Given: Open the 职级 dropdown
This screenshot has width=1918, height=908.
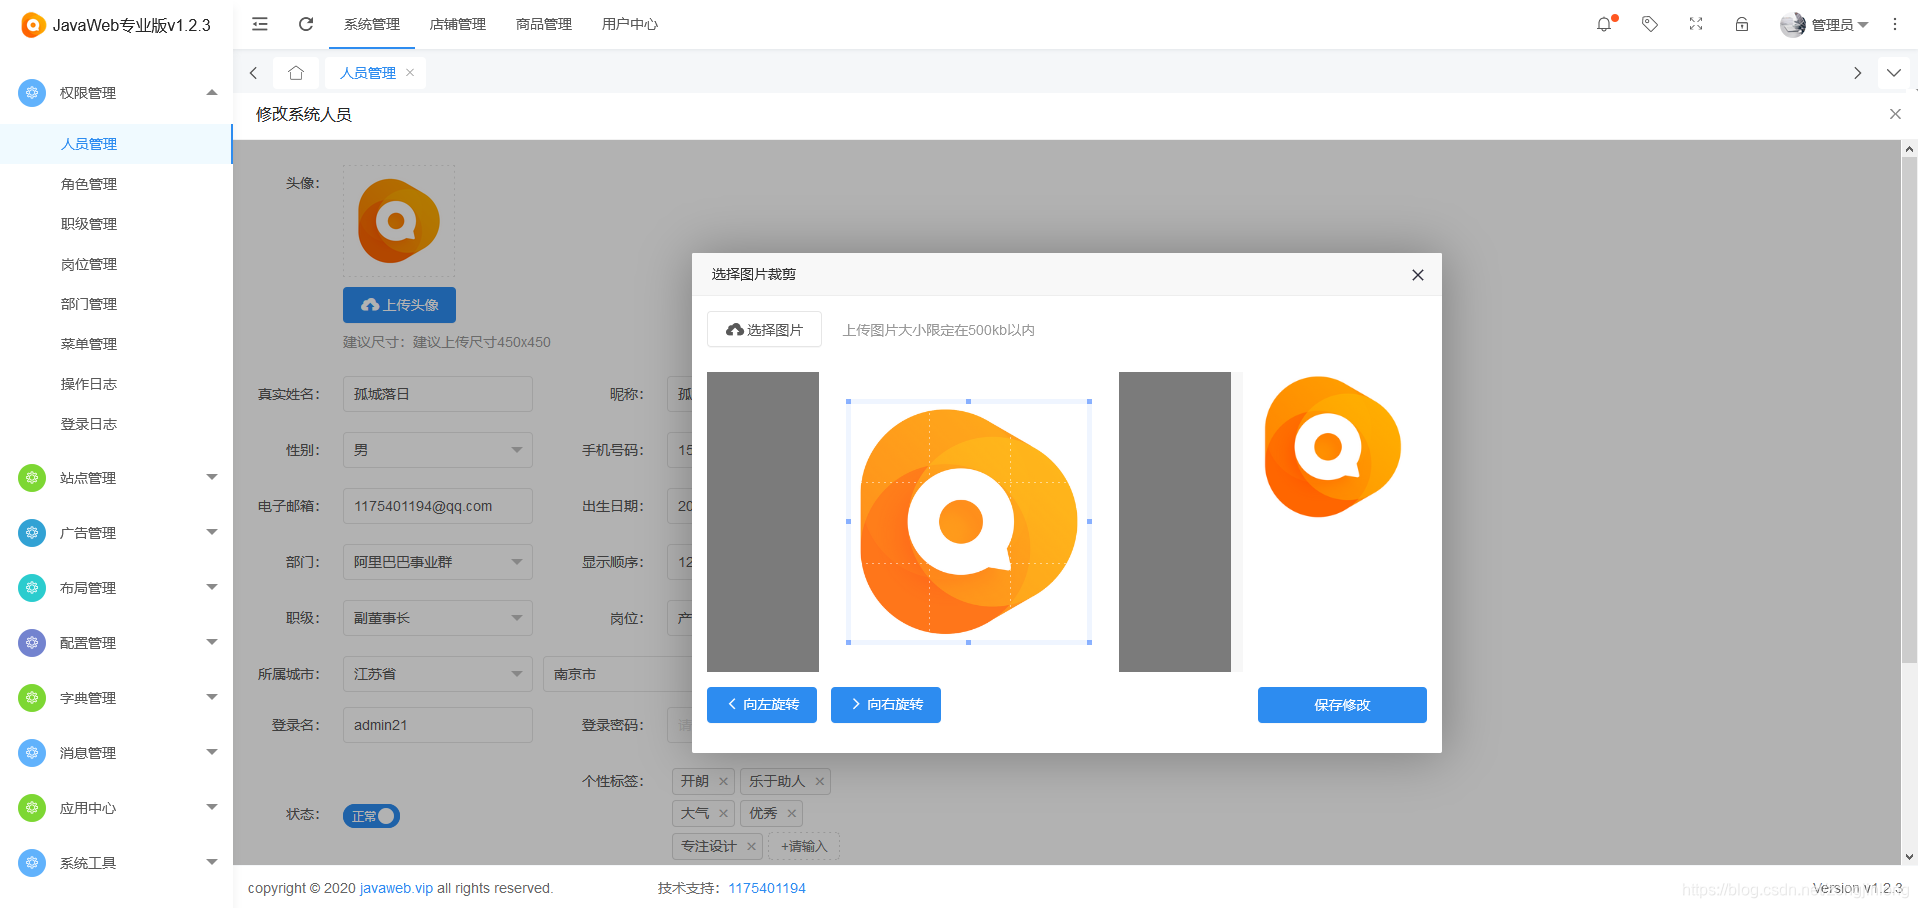Looking at the screenshot, I should click(x=438, y=618).
